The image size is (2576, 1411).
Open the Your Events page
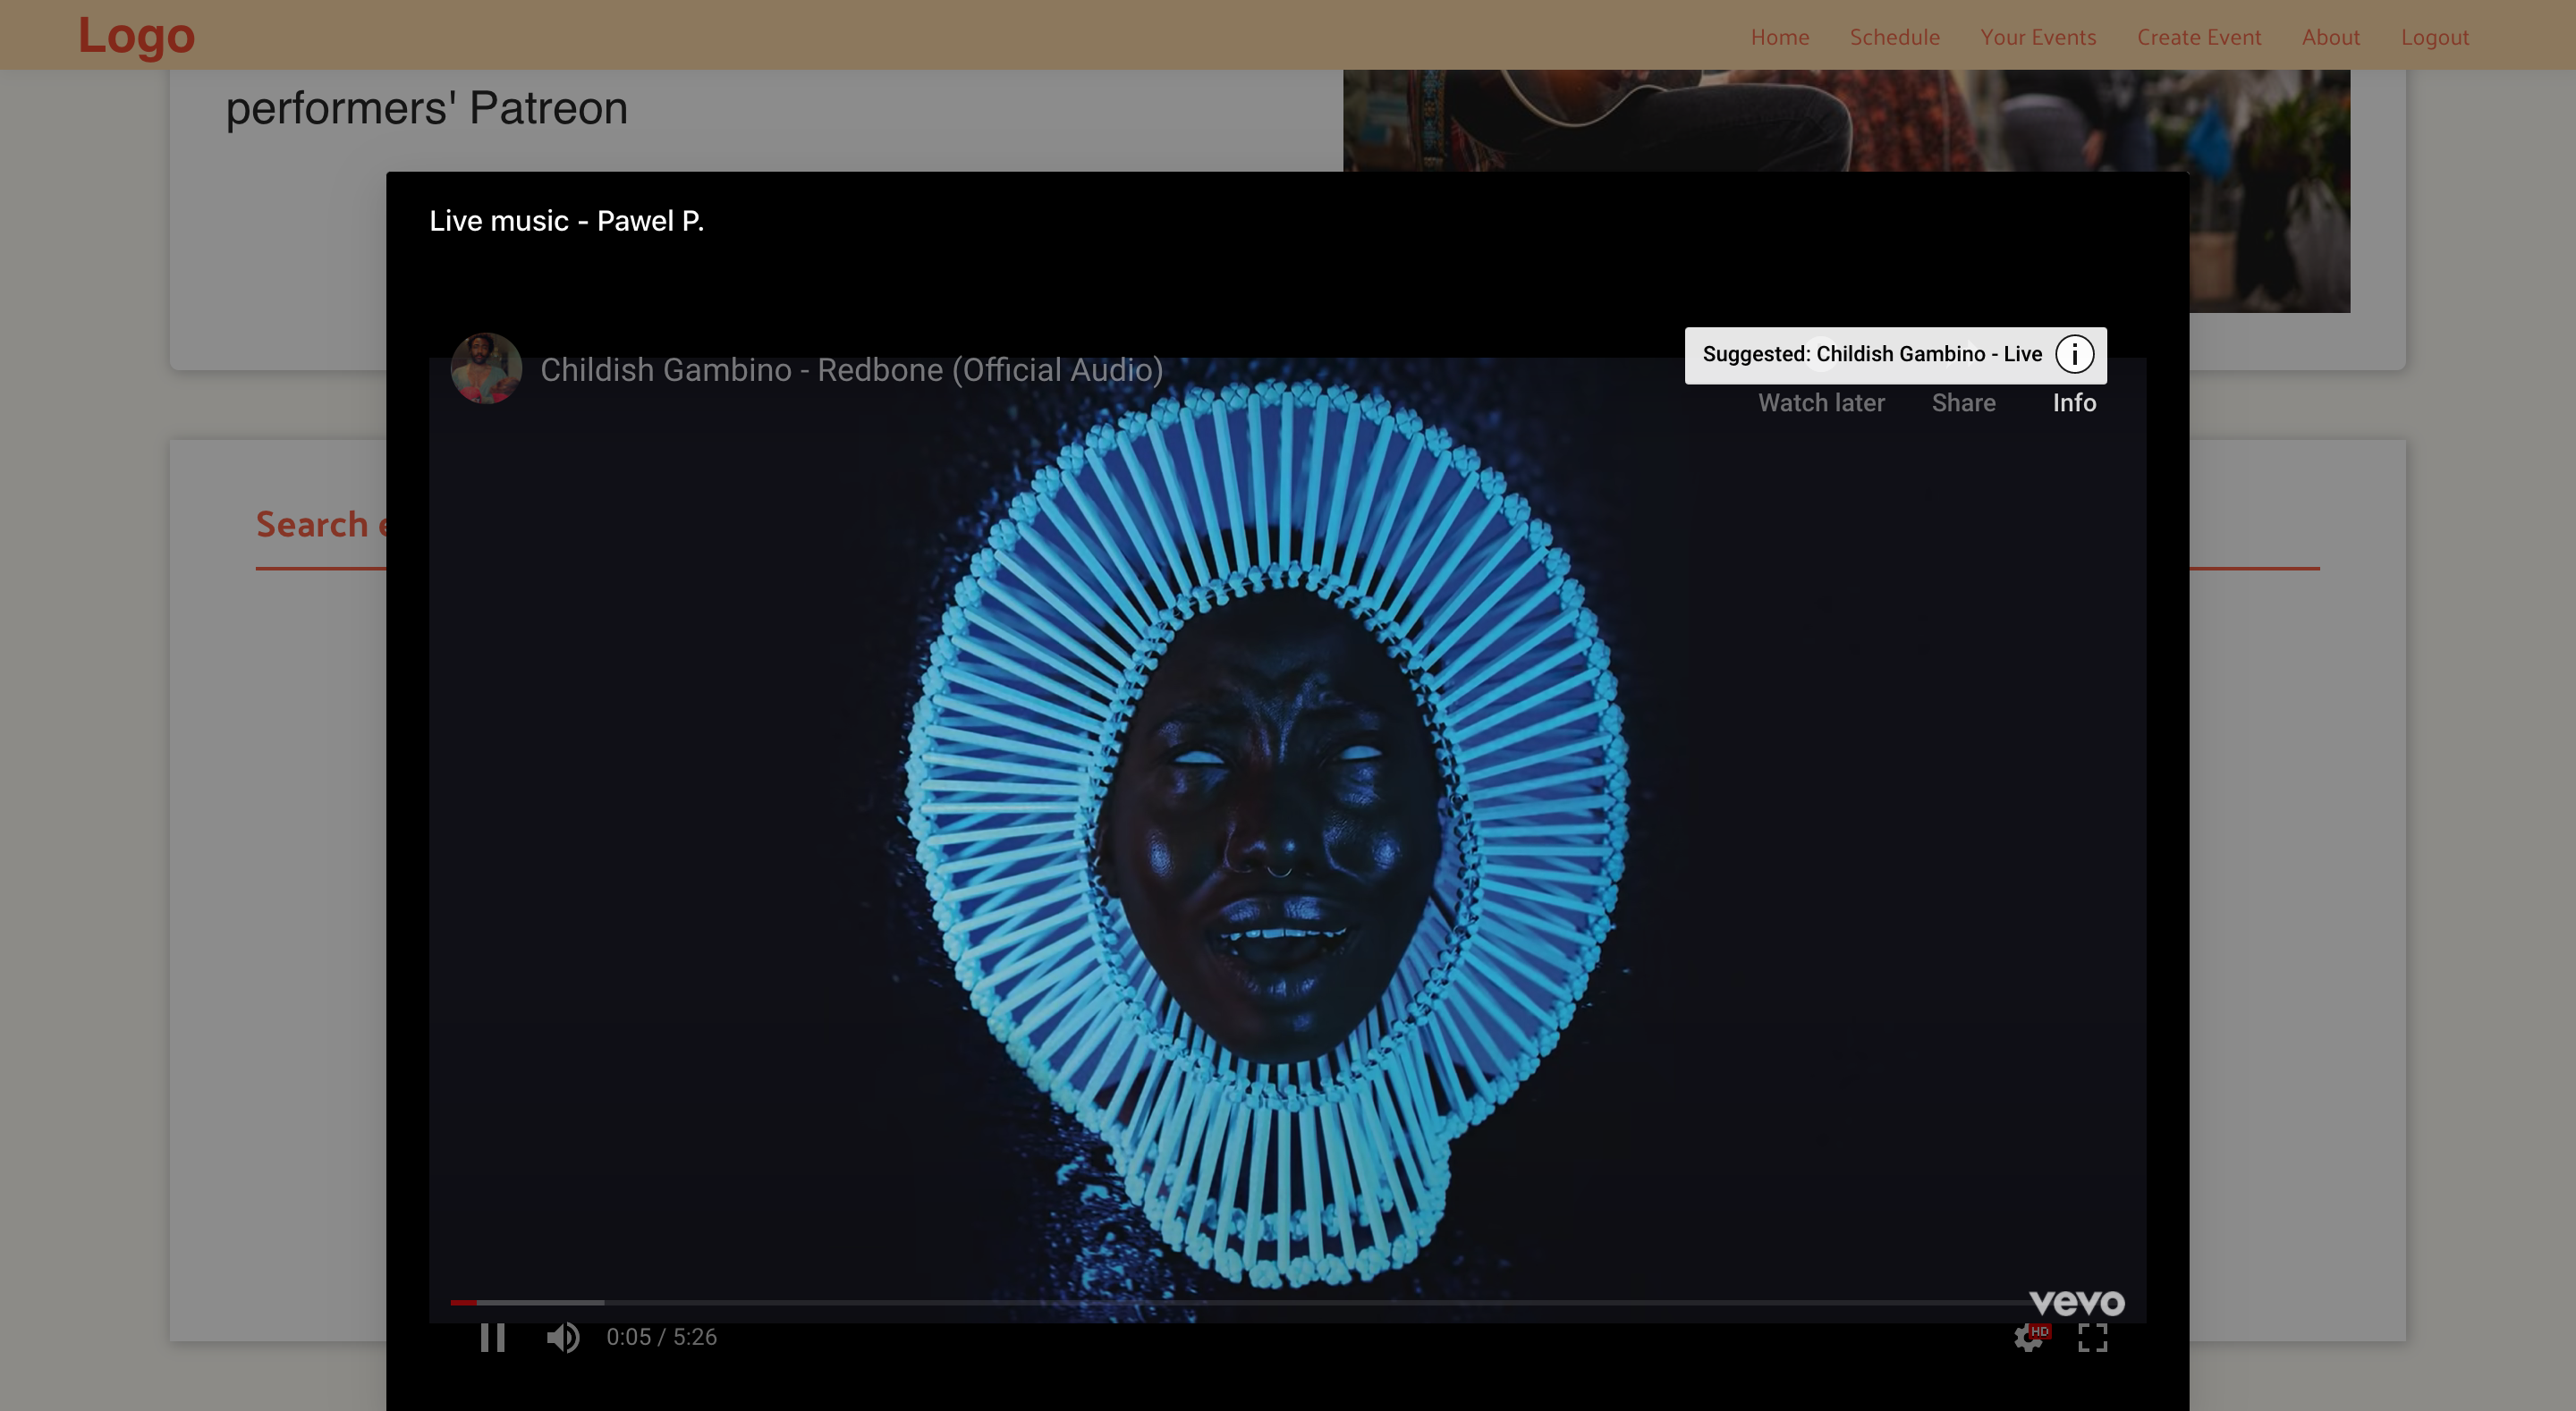[x=2038, y=37]
